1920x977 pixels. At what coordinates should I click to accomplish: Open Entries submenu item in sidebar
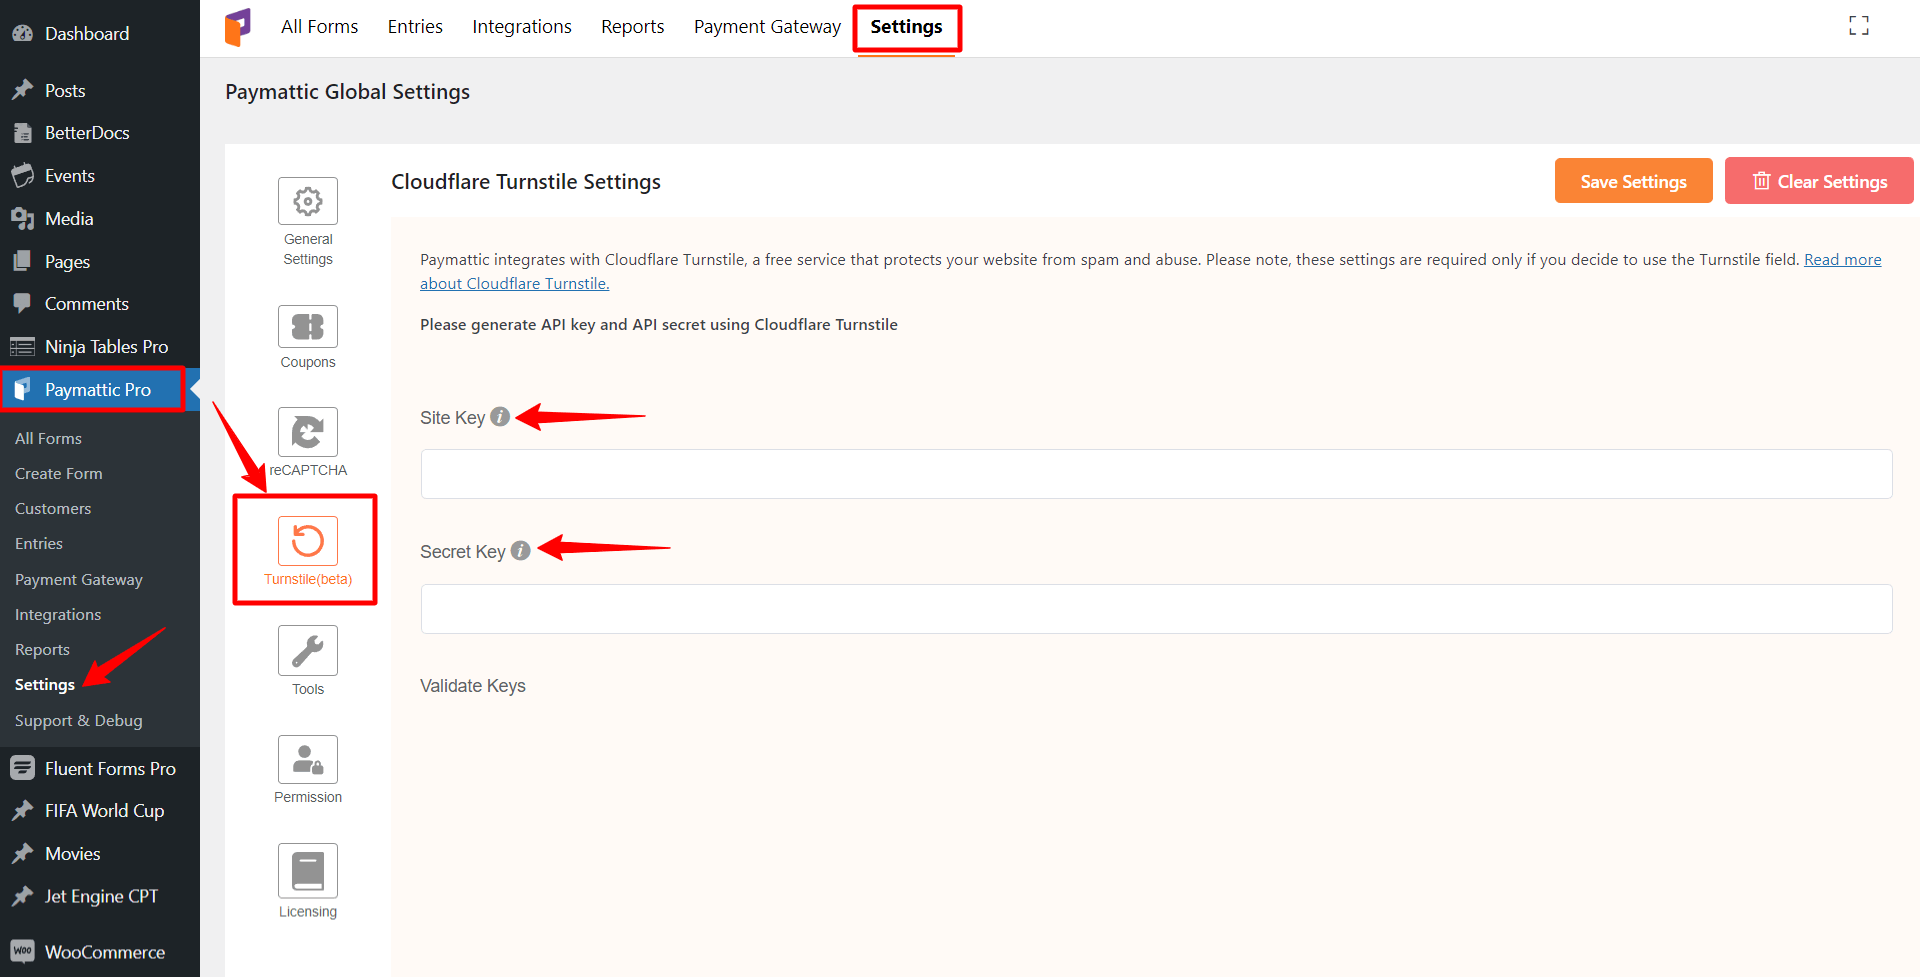(x=39, y=543)
